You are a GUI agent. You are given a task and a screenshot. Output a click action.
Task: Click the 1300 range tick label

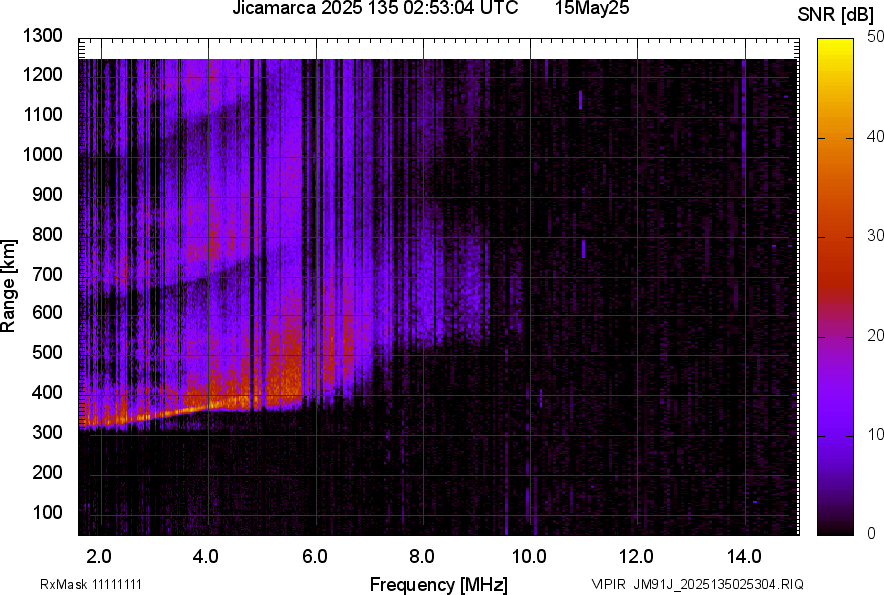42,36
